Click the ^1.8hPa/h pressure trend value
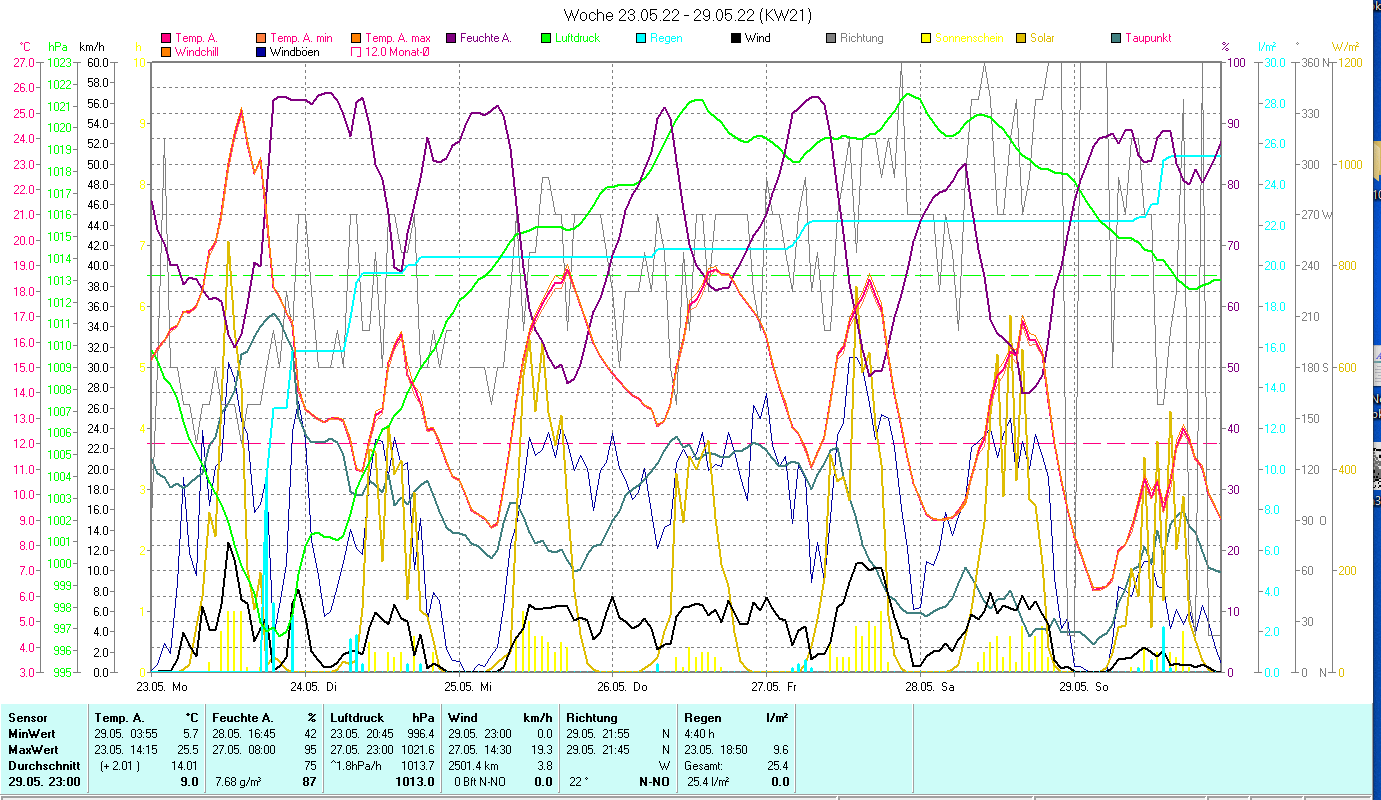 tap(357, 766)
